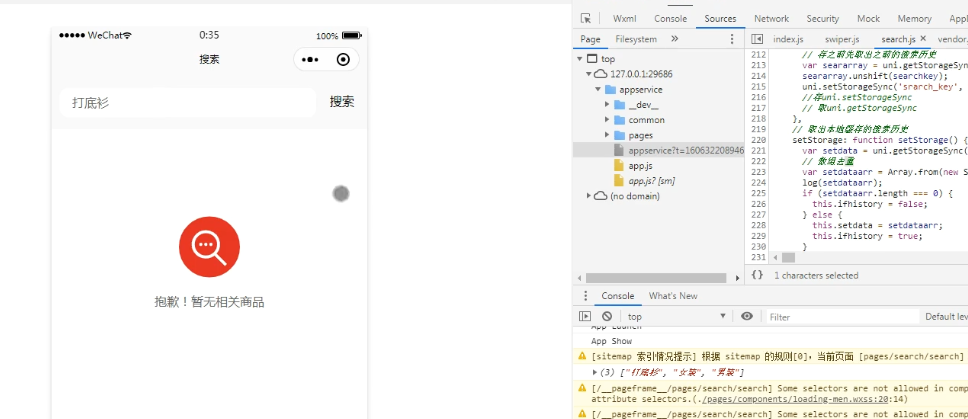968x419 pixels.
Task: Expand the (no domain) node
Action: (589, 196)
